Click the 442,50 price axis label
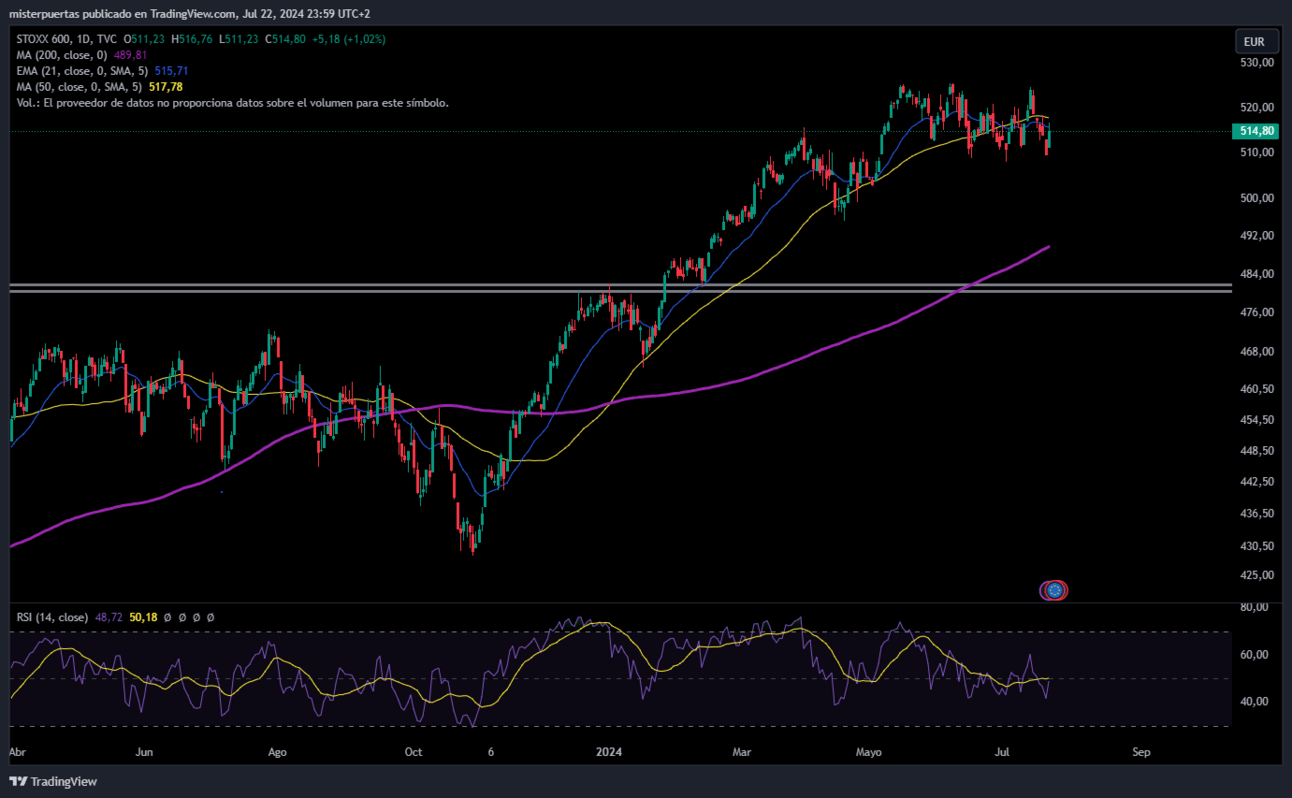 coord(1257,482)
